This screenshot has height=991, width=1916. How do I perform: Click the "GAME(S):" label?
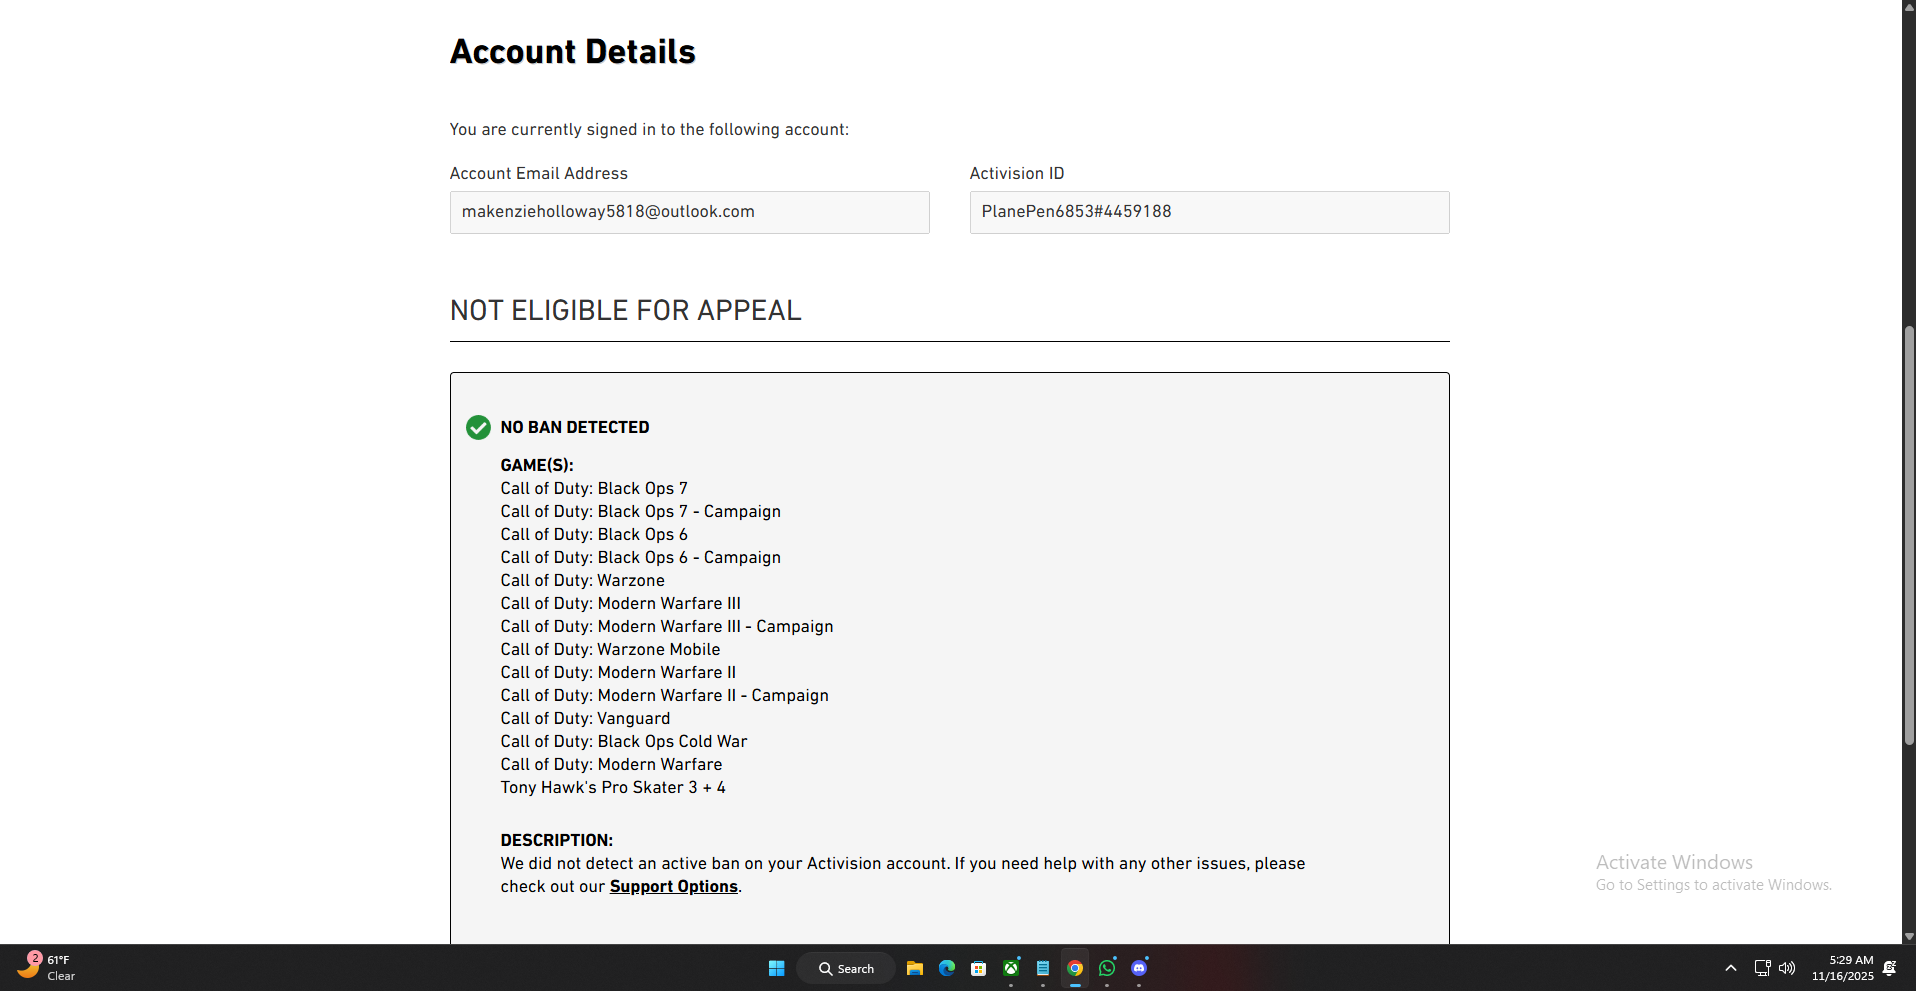[537, 465]
